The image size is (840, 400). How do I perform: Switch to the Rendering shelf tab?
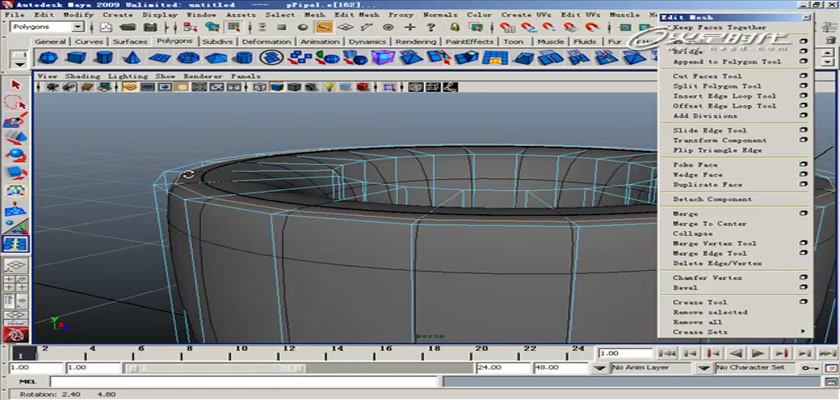click(416, 41)
